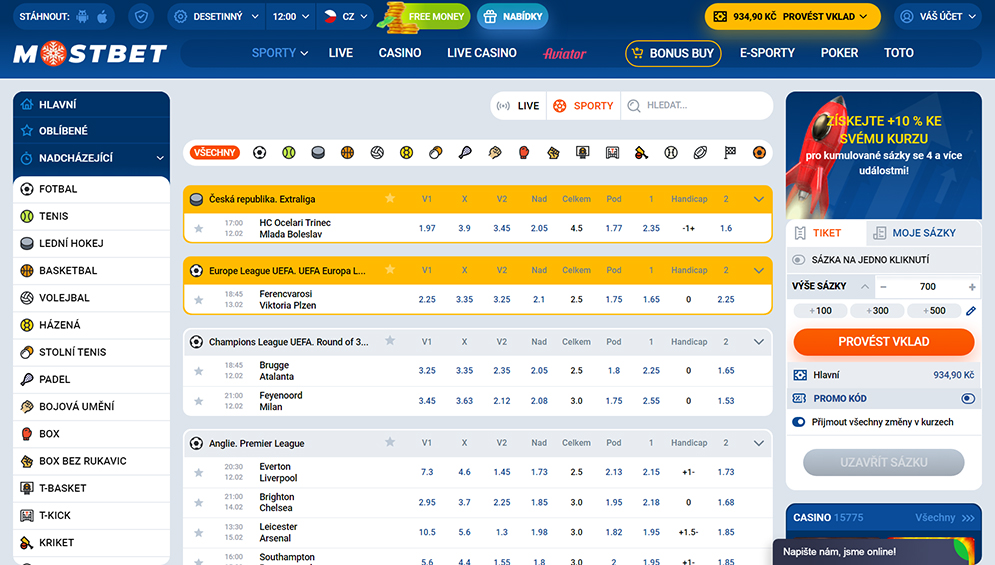Click the shield security icon
The width and height of the screenshot is (995, 565).
tap(142, 17)
